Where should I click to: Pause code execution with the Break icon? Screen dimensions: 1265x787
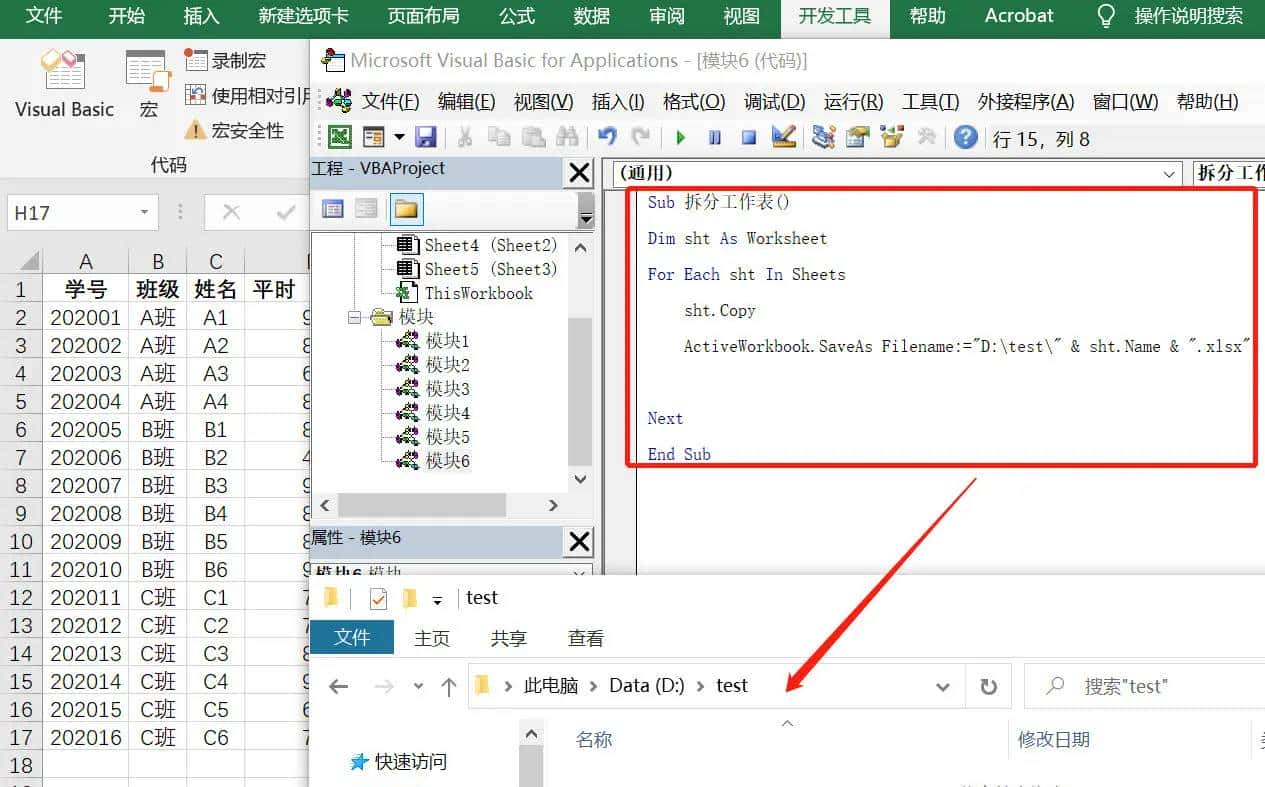(x=714, y=137)
